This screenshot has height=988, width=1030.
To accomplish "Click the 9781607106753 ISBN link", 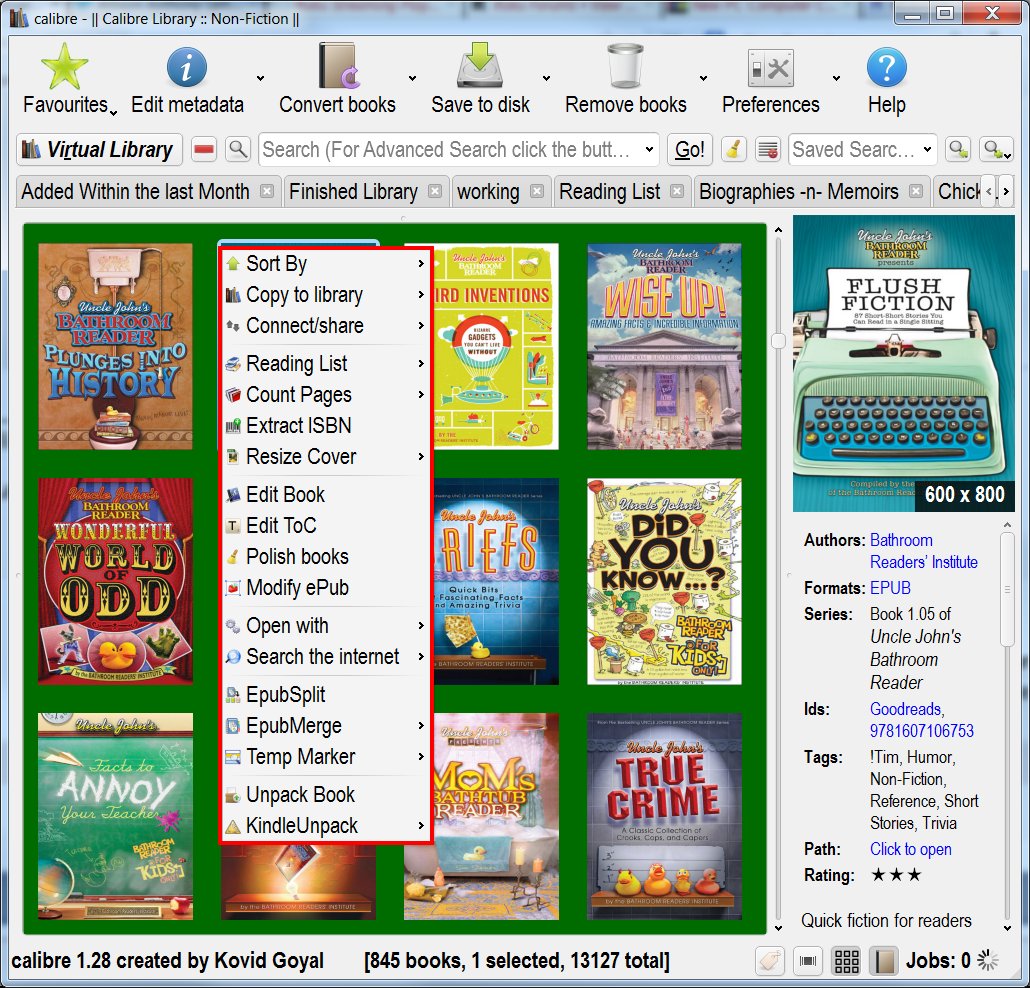I will pos(922,731).
